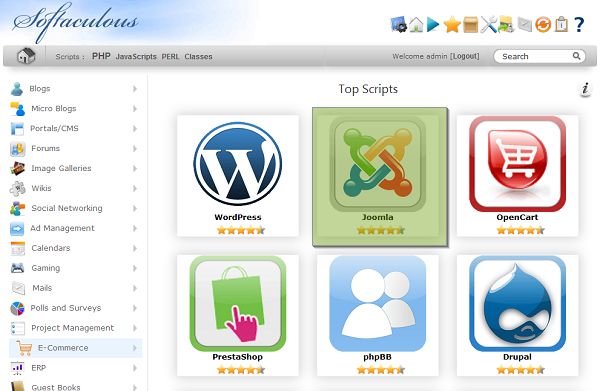Click the Calendars category icon

tap(18, 248)
